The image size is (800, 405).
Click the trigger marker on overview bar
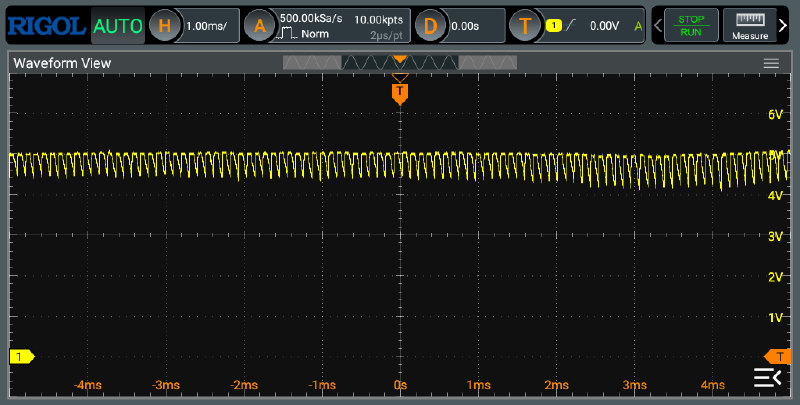[x=400, y=60]
